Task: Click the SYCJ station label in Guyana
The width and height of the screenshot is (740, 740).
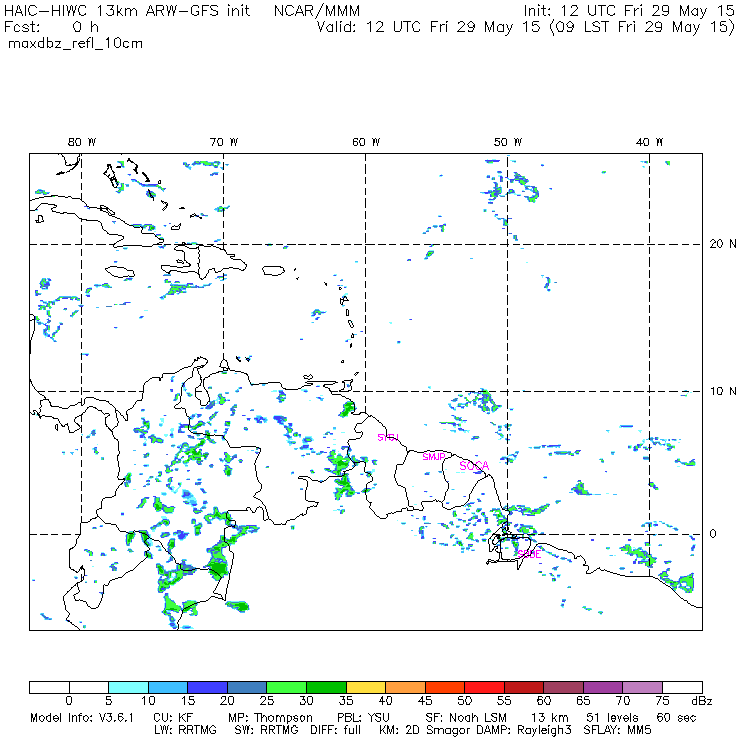Action: (388, 437)
